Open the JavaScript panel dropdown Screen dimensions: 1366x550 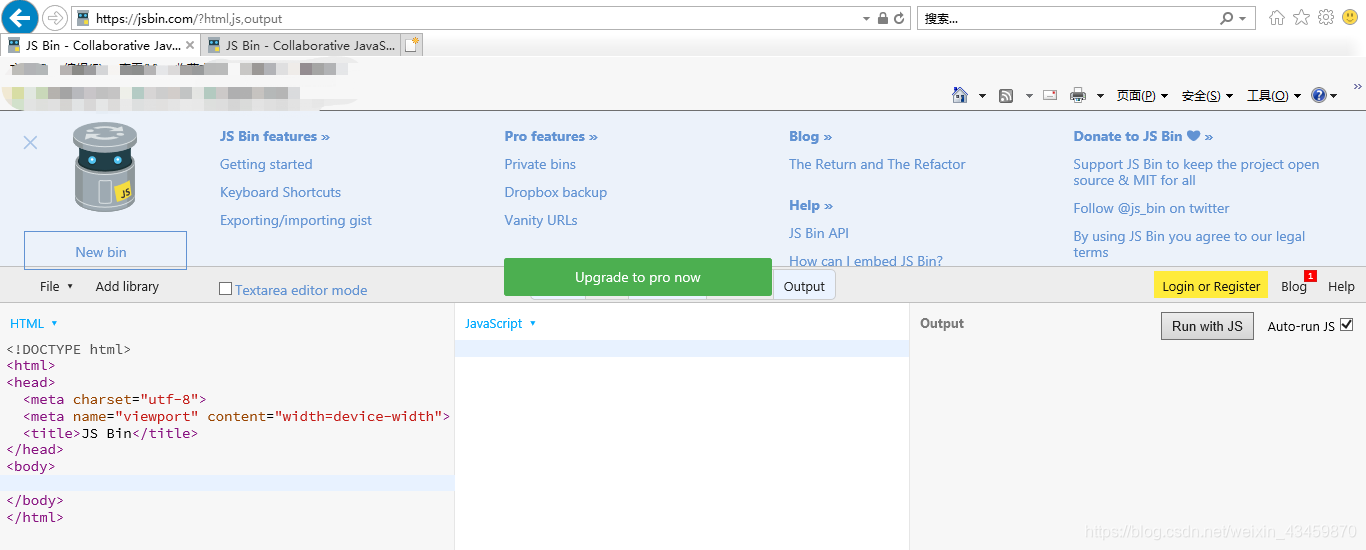coord(501,323)
